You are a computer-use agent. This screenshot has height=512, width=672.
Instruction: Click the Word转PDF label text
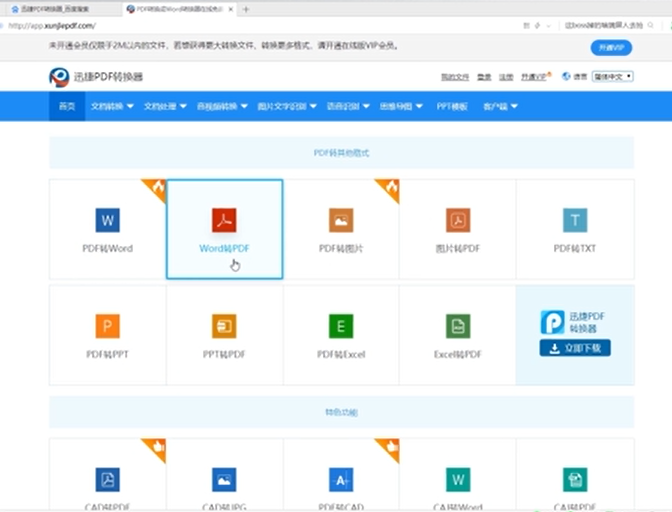(224, 249)
